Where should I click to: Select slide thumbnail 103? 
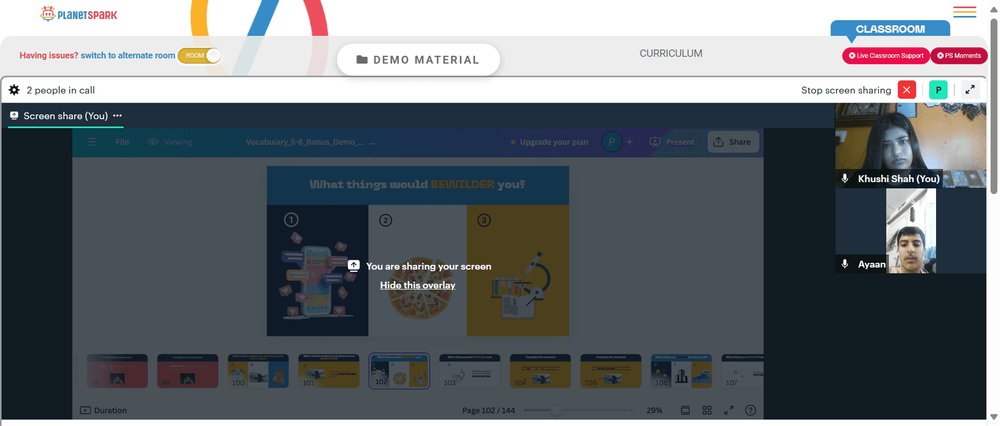pos(470,371)
